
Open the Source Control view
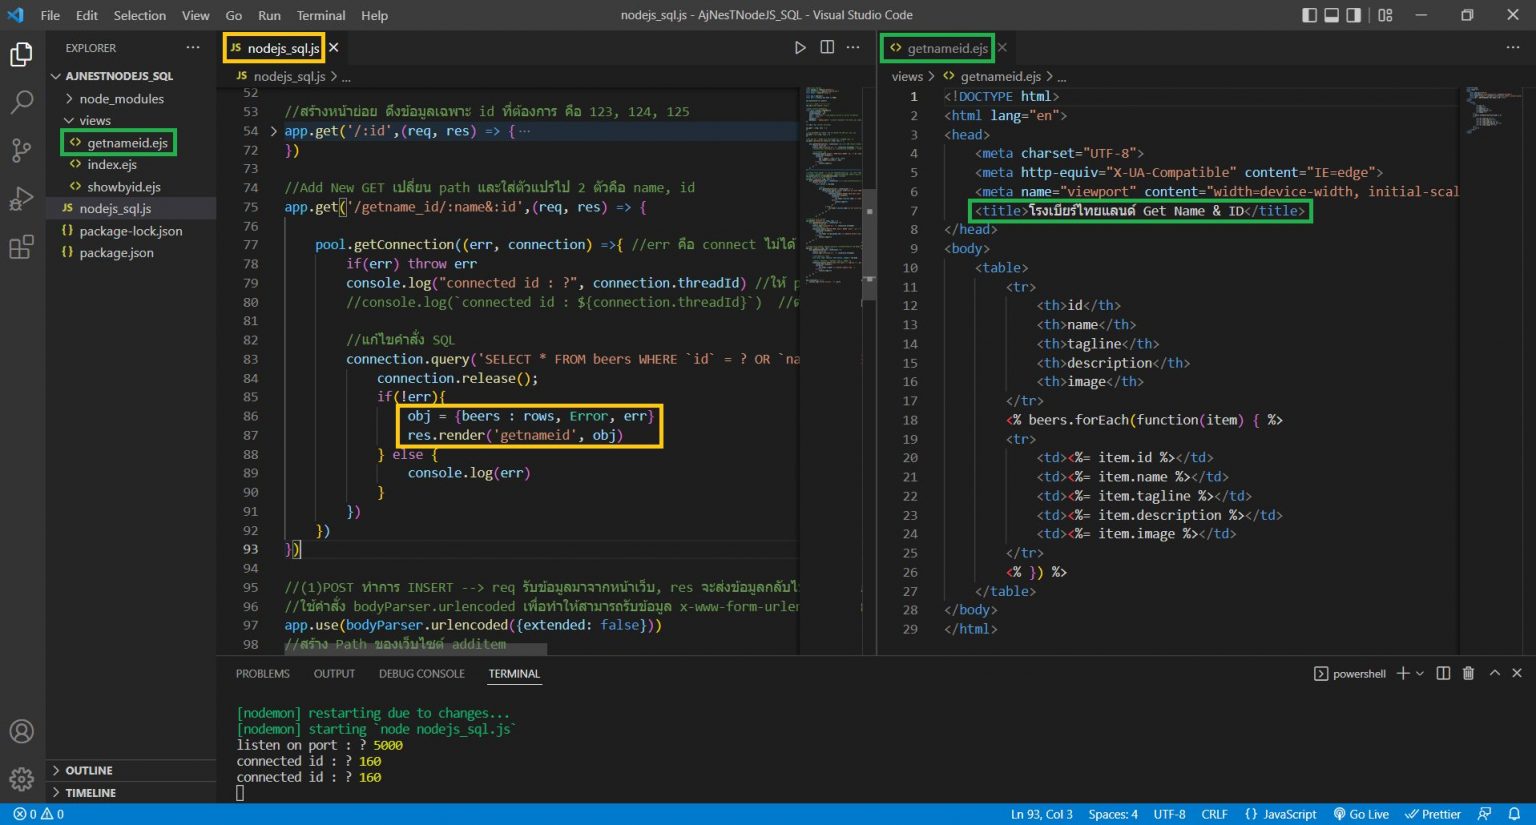click(x=21, y=150)
